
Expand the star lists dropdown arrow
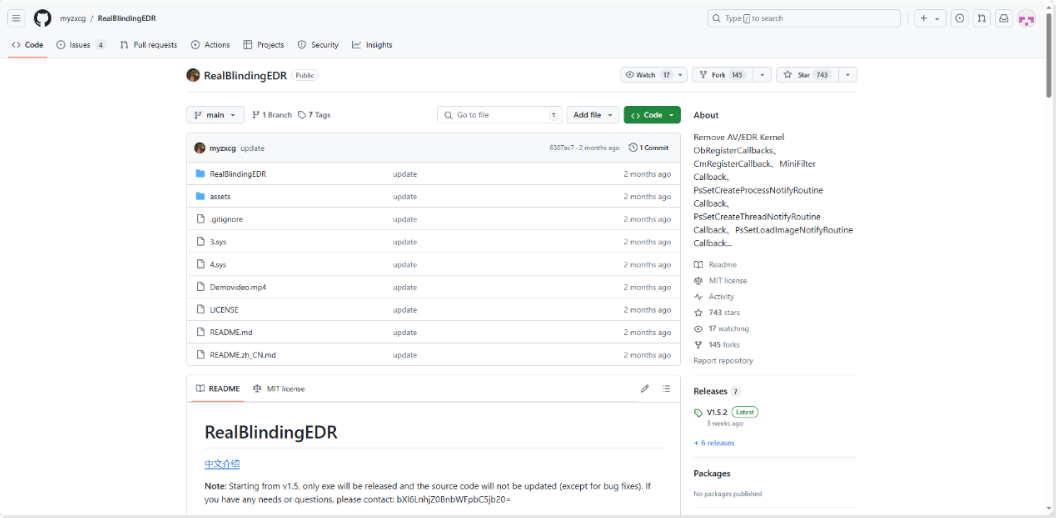848,75
